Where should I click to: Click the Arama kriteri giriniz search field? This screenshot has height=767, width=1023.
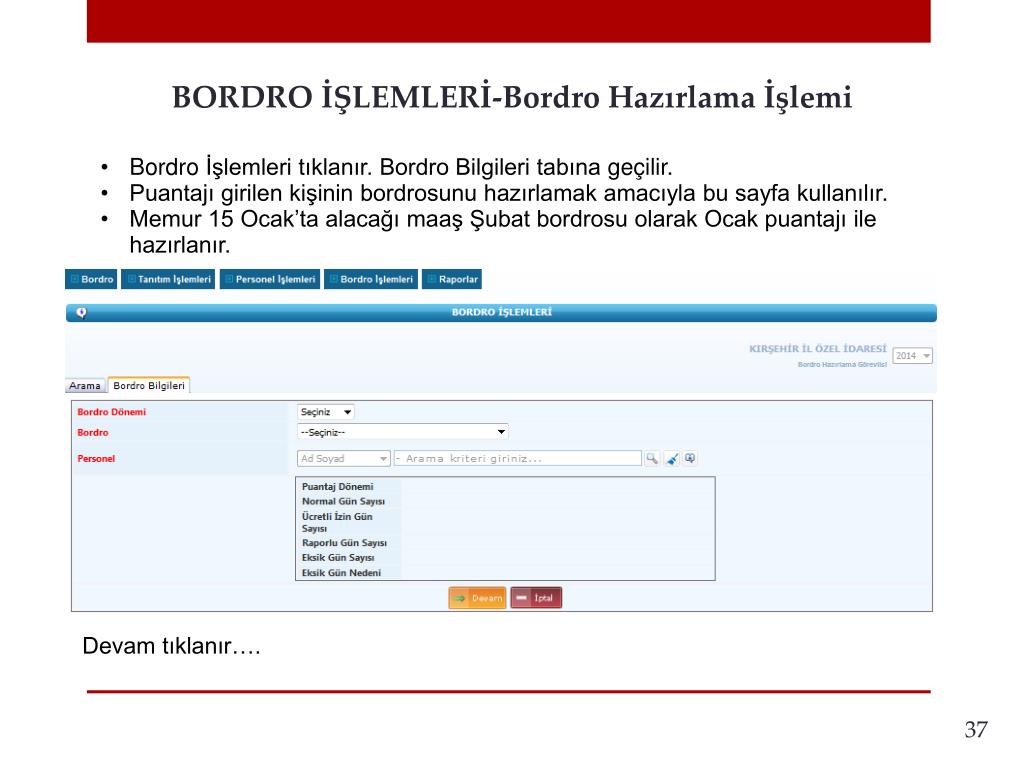point(518,459)
